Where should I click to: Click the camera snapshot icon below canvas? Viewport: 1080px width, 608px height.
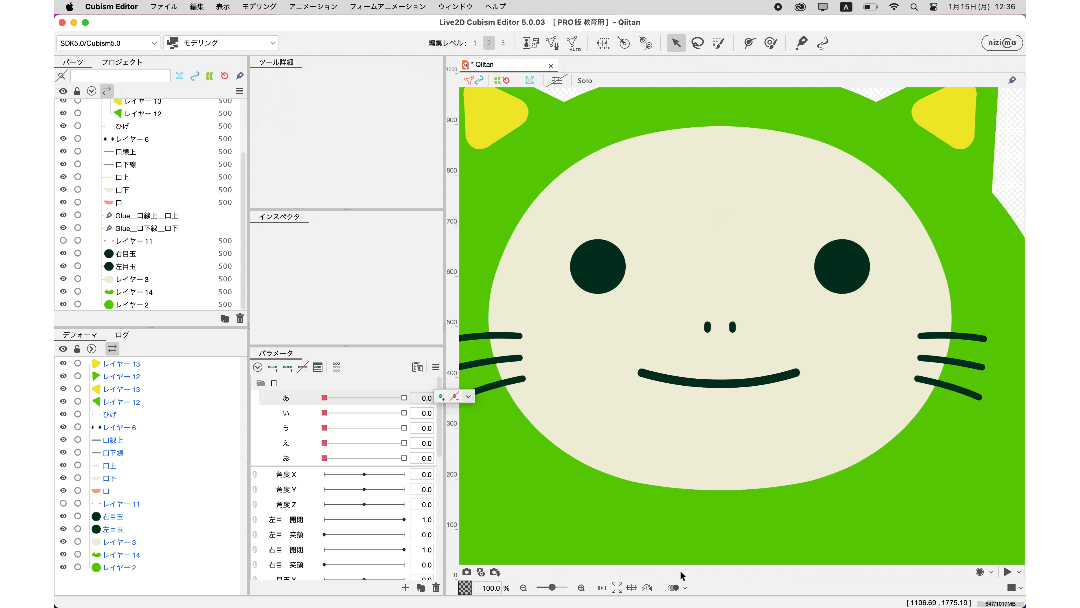point(466,572)
